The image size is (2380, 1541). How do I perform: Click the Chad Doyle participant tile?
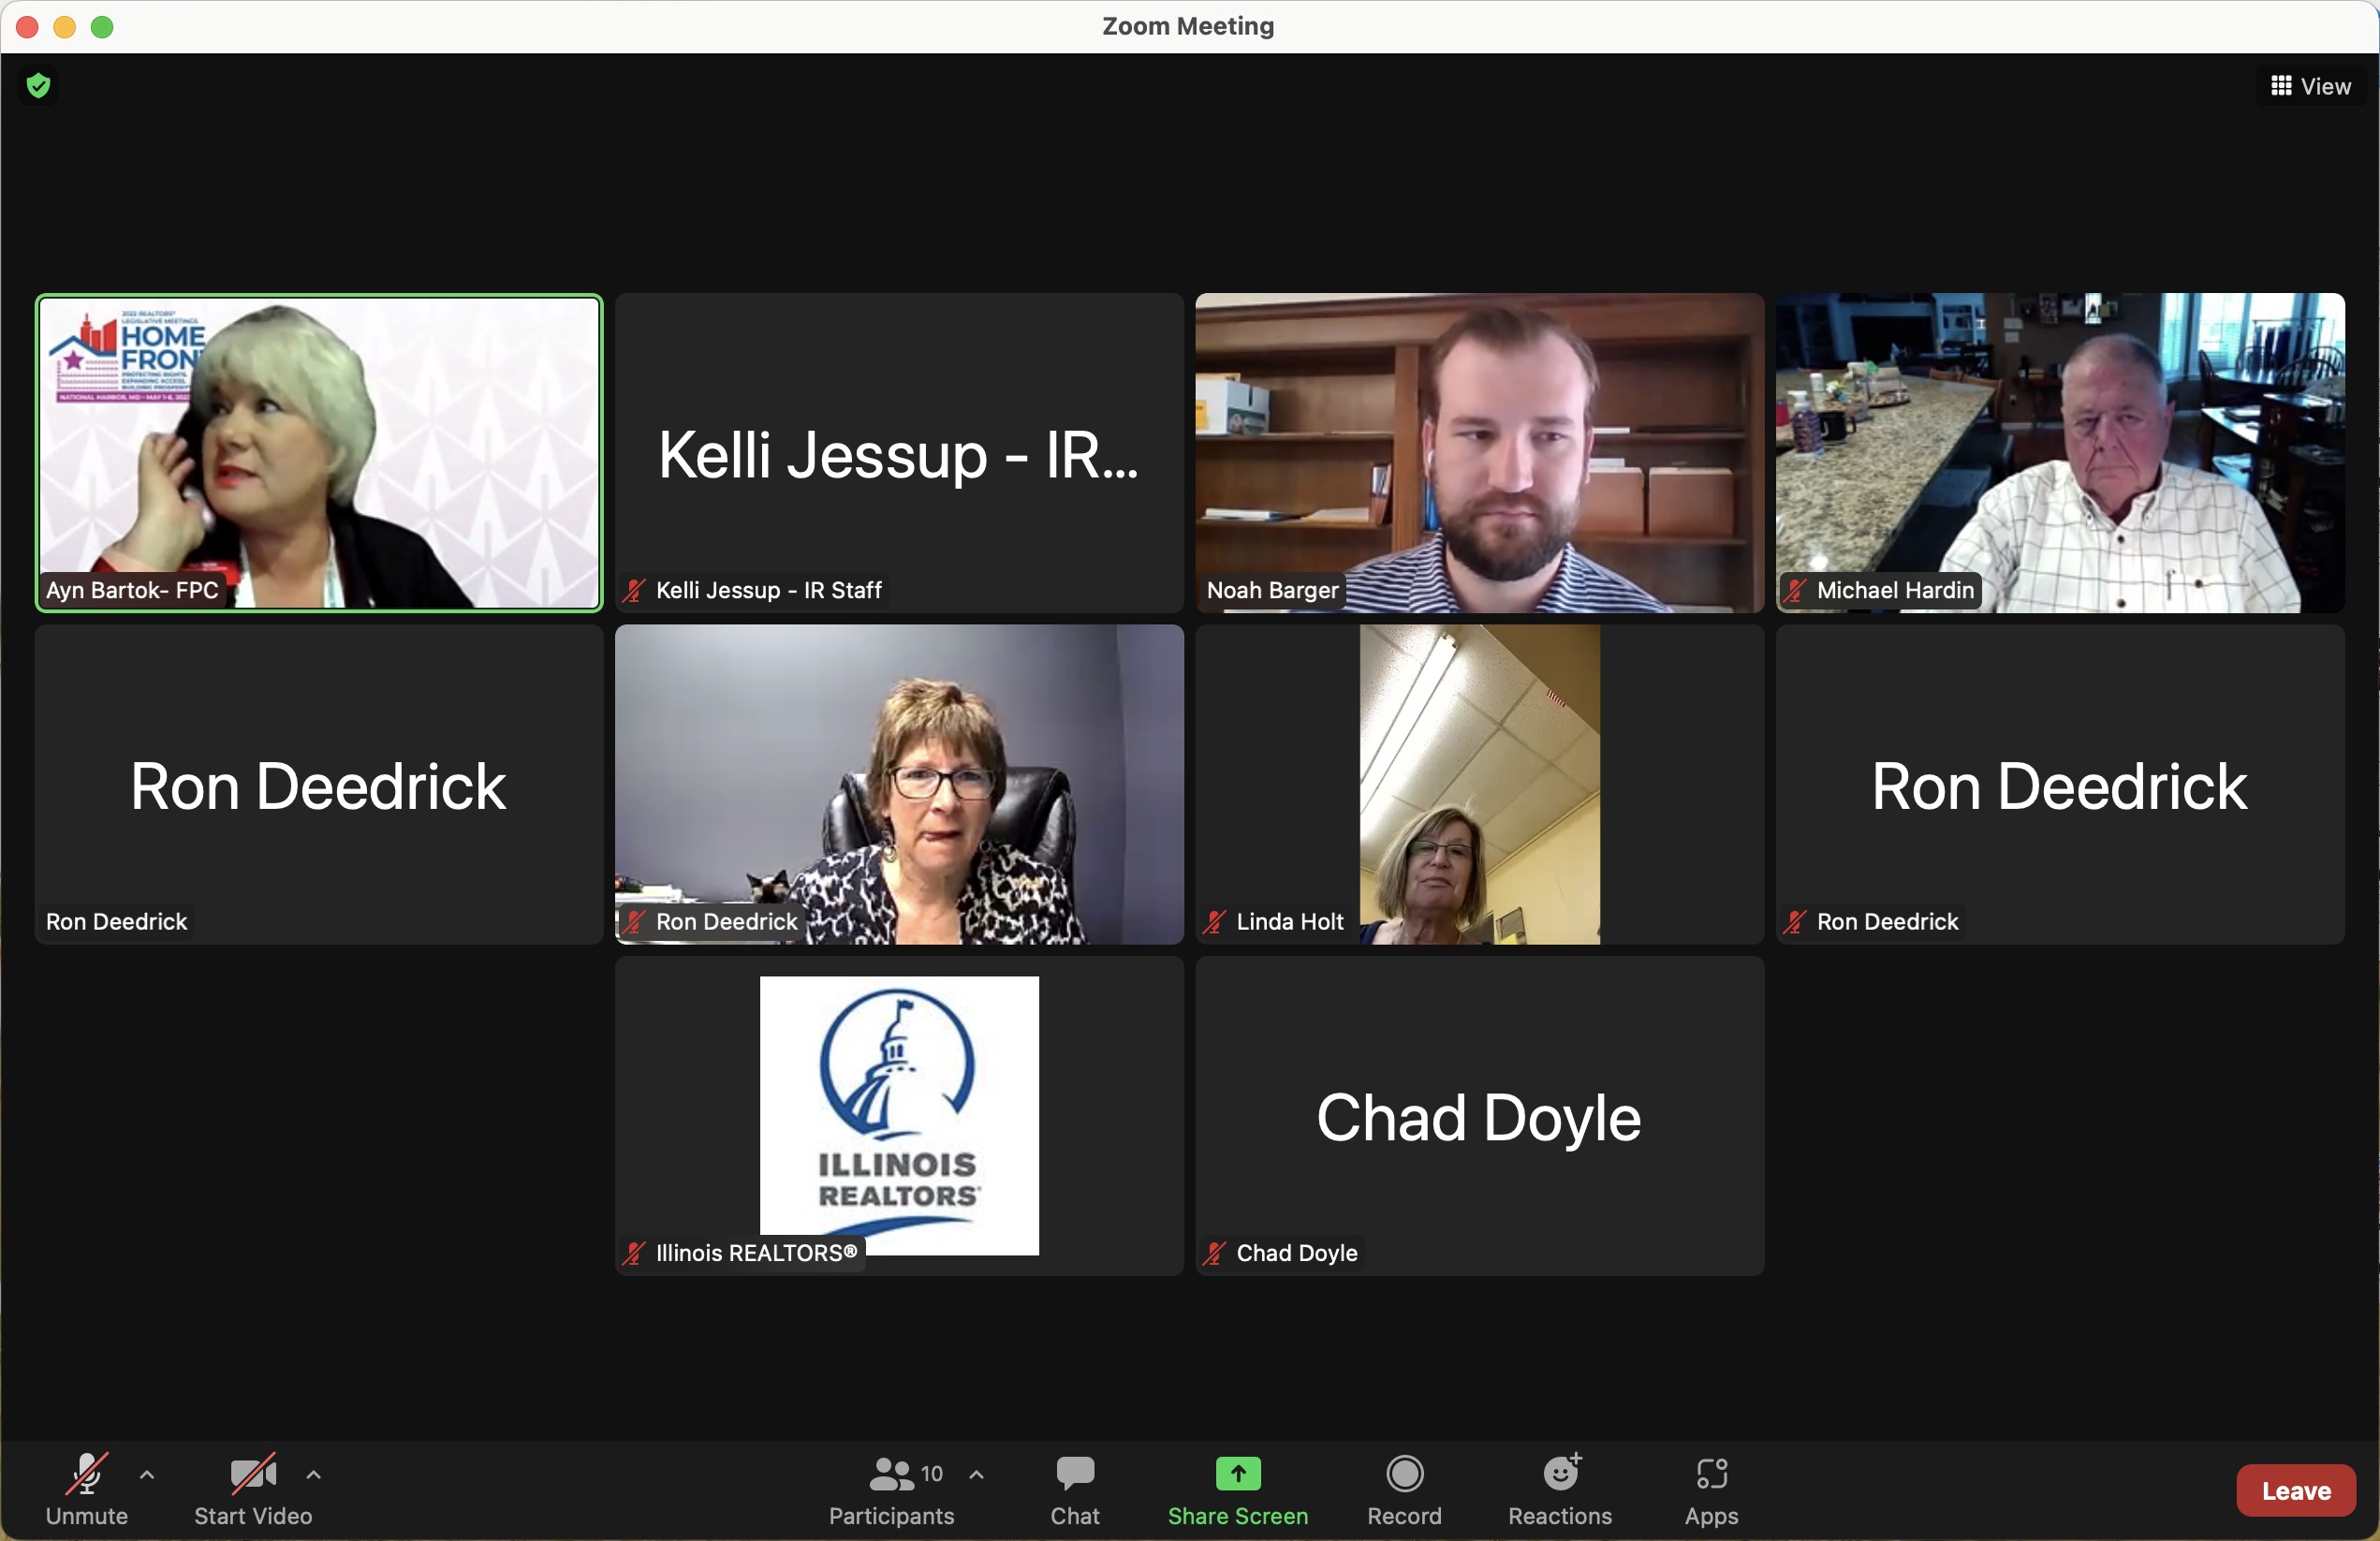(x=1479, y=1114)
